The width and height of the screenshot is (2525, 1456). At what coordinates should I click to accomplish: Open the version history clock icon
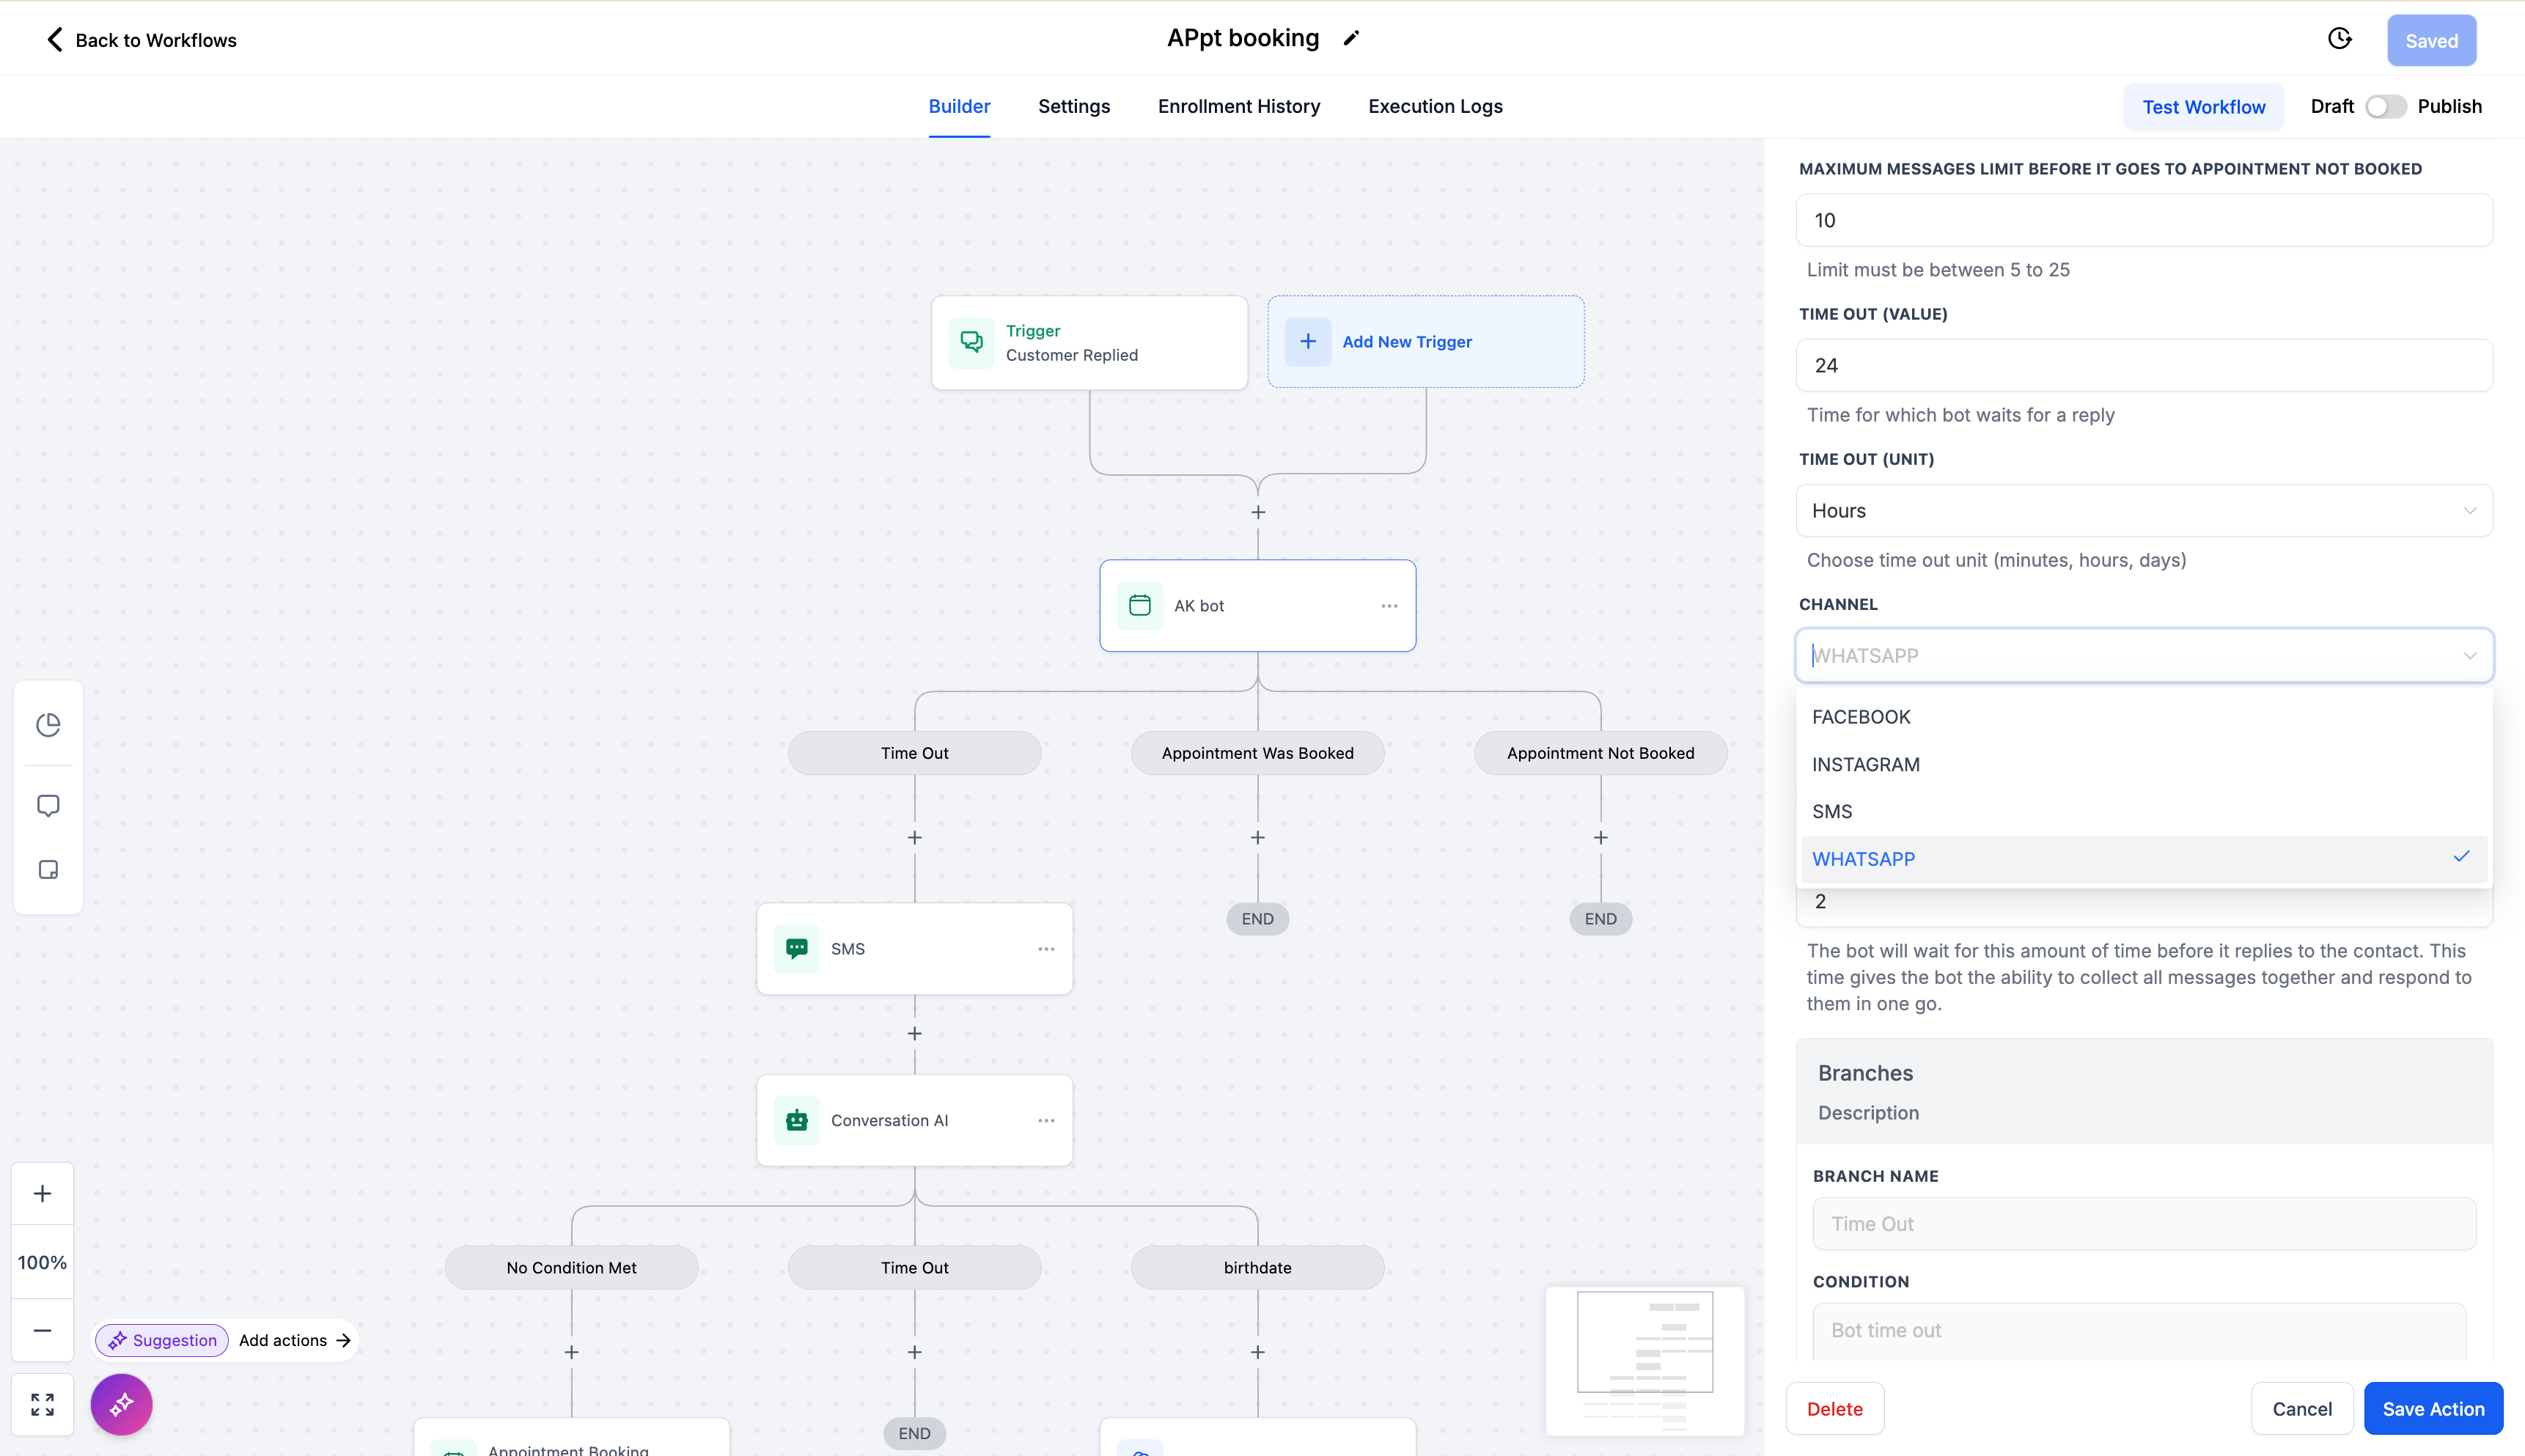click(2339, 39)
